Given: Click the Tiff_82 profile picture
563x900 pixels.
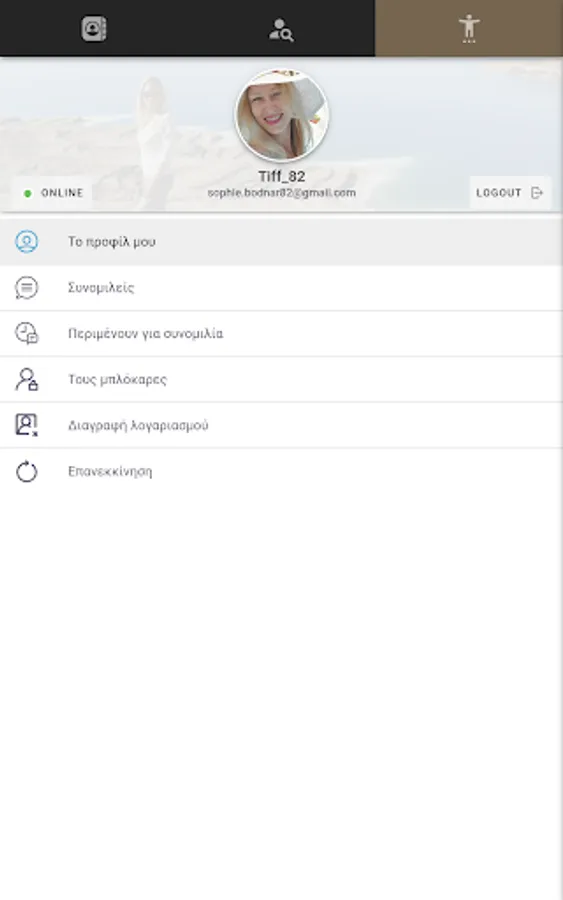Looking at the screenshot, I should (x=282, y=115).
